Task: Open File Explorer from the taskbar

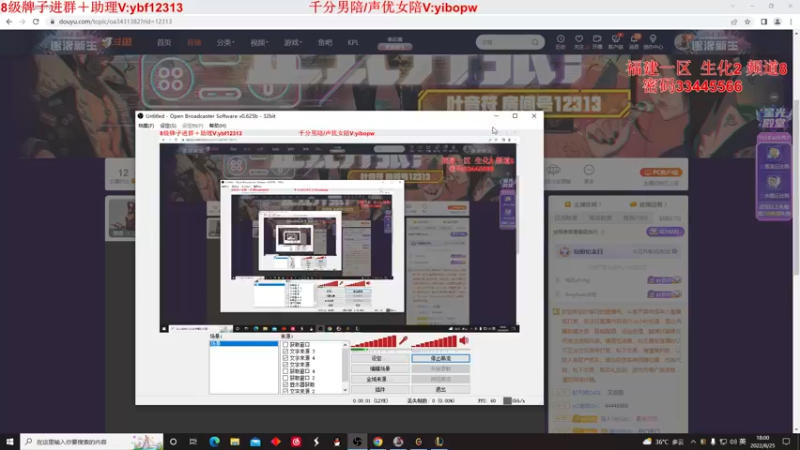Action: pyautogui.click(x=235, y=441)
